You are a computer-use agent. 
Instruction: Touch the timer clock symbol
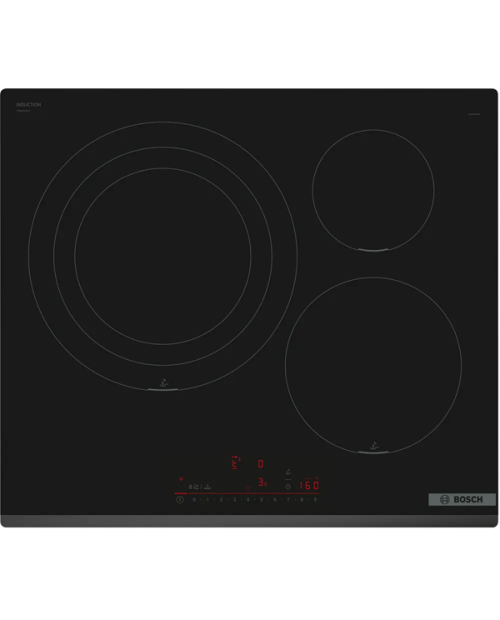(x=288, y=487)
